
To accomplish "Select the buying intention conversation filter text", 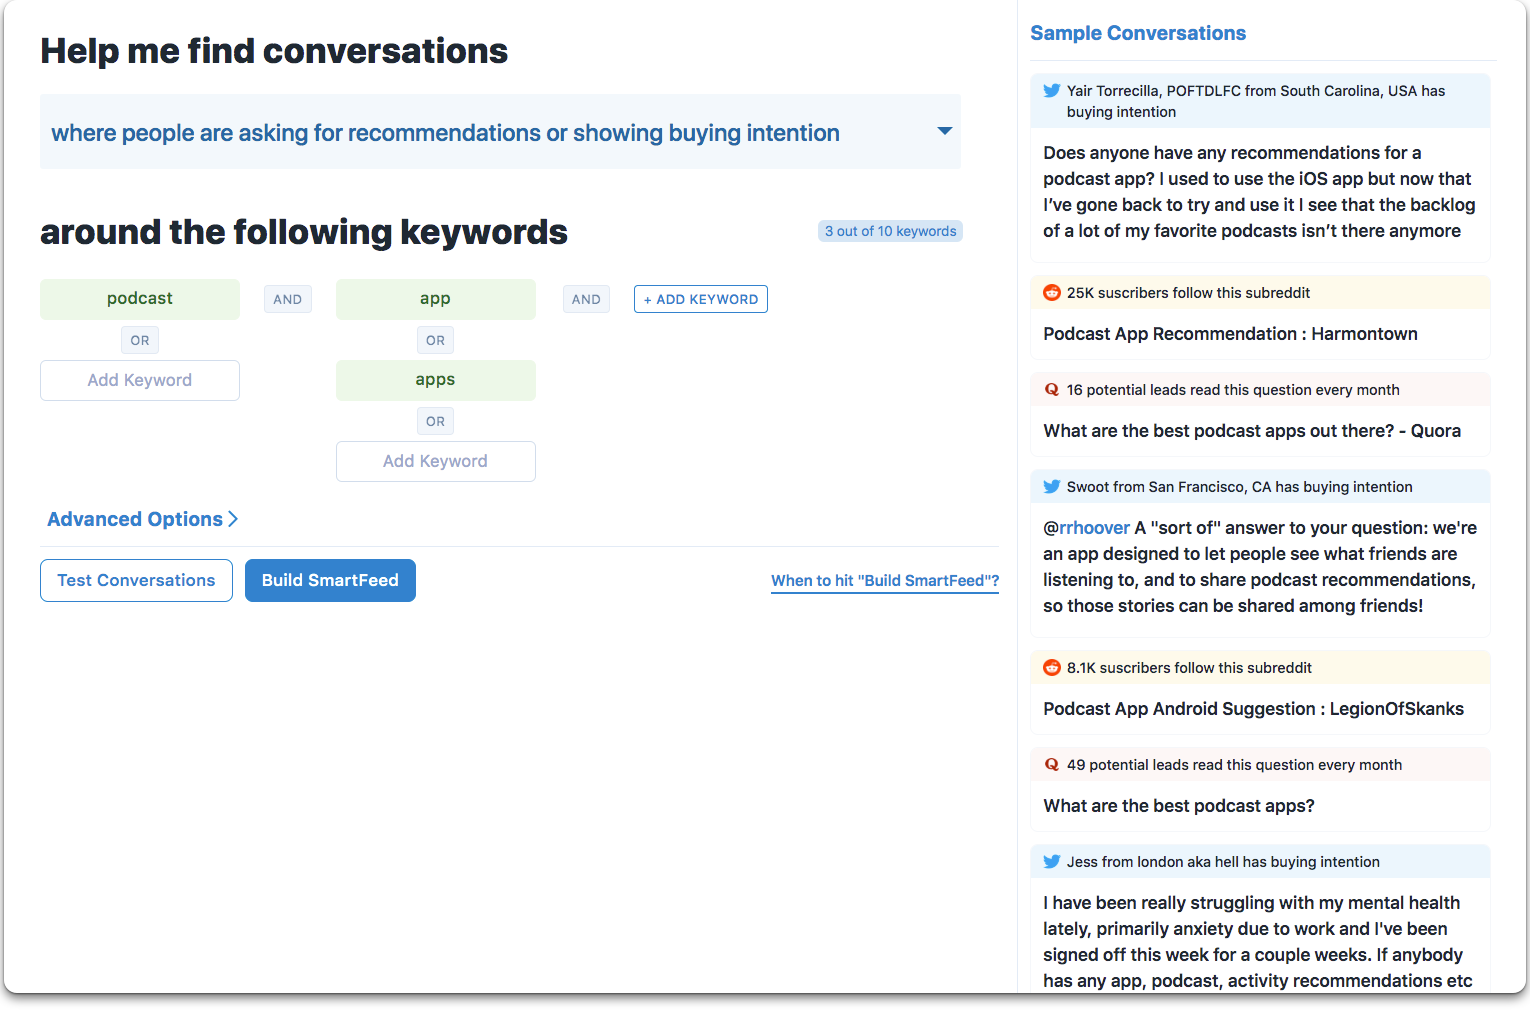I will [445, 133].
